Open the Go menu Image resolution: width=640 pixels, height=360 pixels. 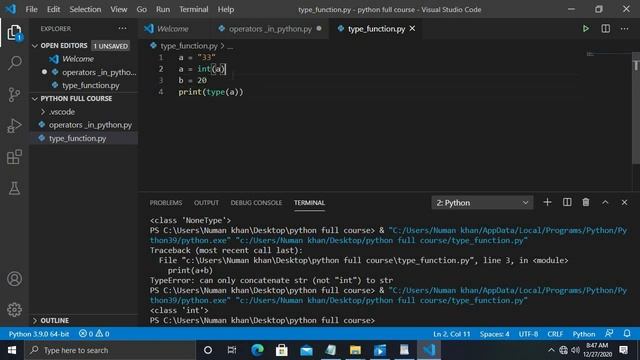pyautogui.click(x=141, y=9)
